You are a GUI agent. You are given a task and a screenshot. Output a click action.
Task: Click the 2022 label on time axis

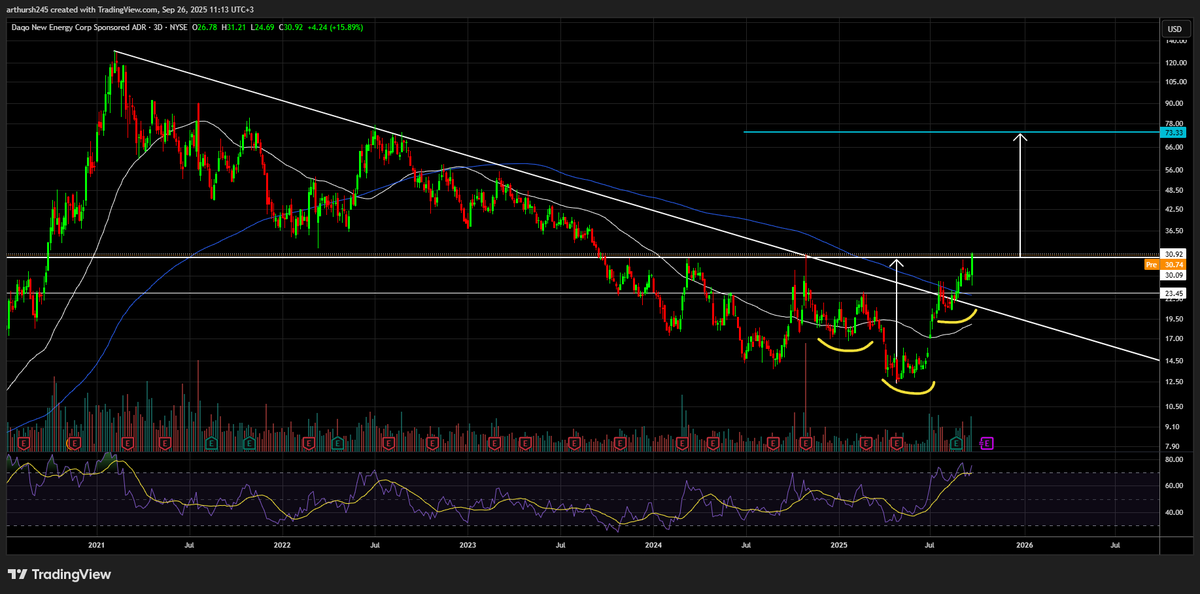[x=282, y=547]
